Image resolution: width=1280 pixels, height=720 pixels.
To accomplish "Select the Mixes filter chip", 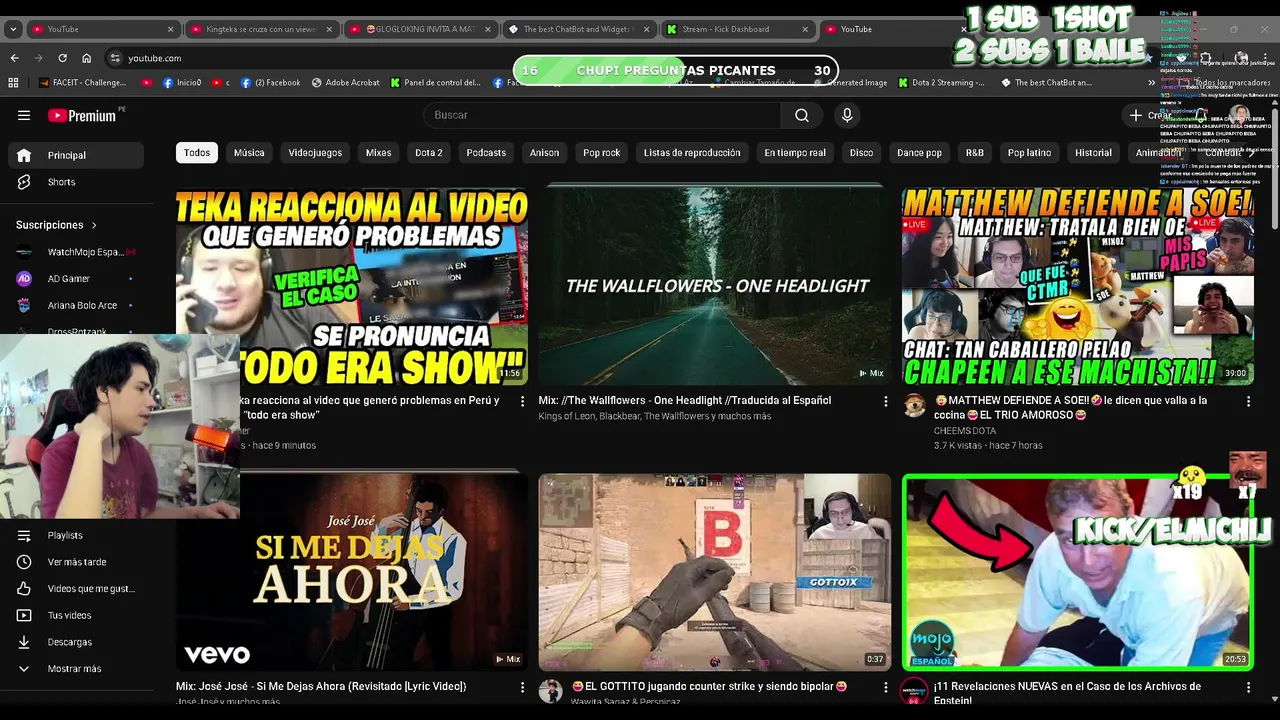I will point(378,153).
